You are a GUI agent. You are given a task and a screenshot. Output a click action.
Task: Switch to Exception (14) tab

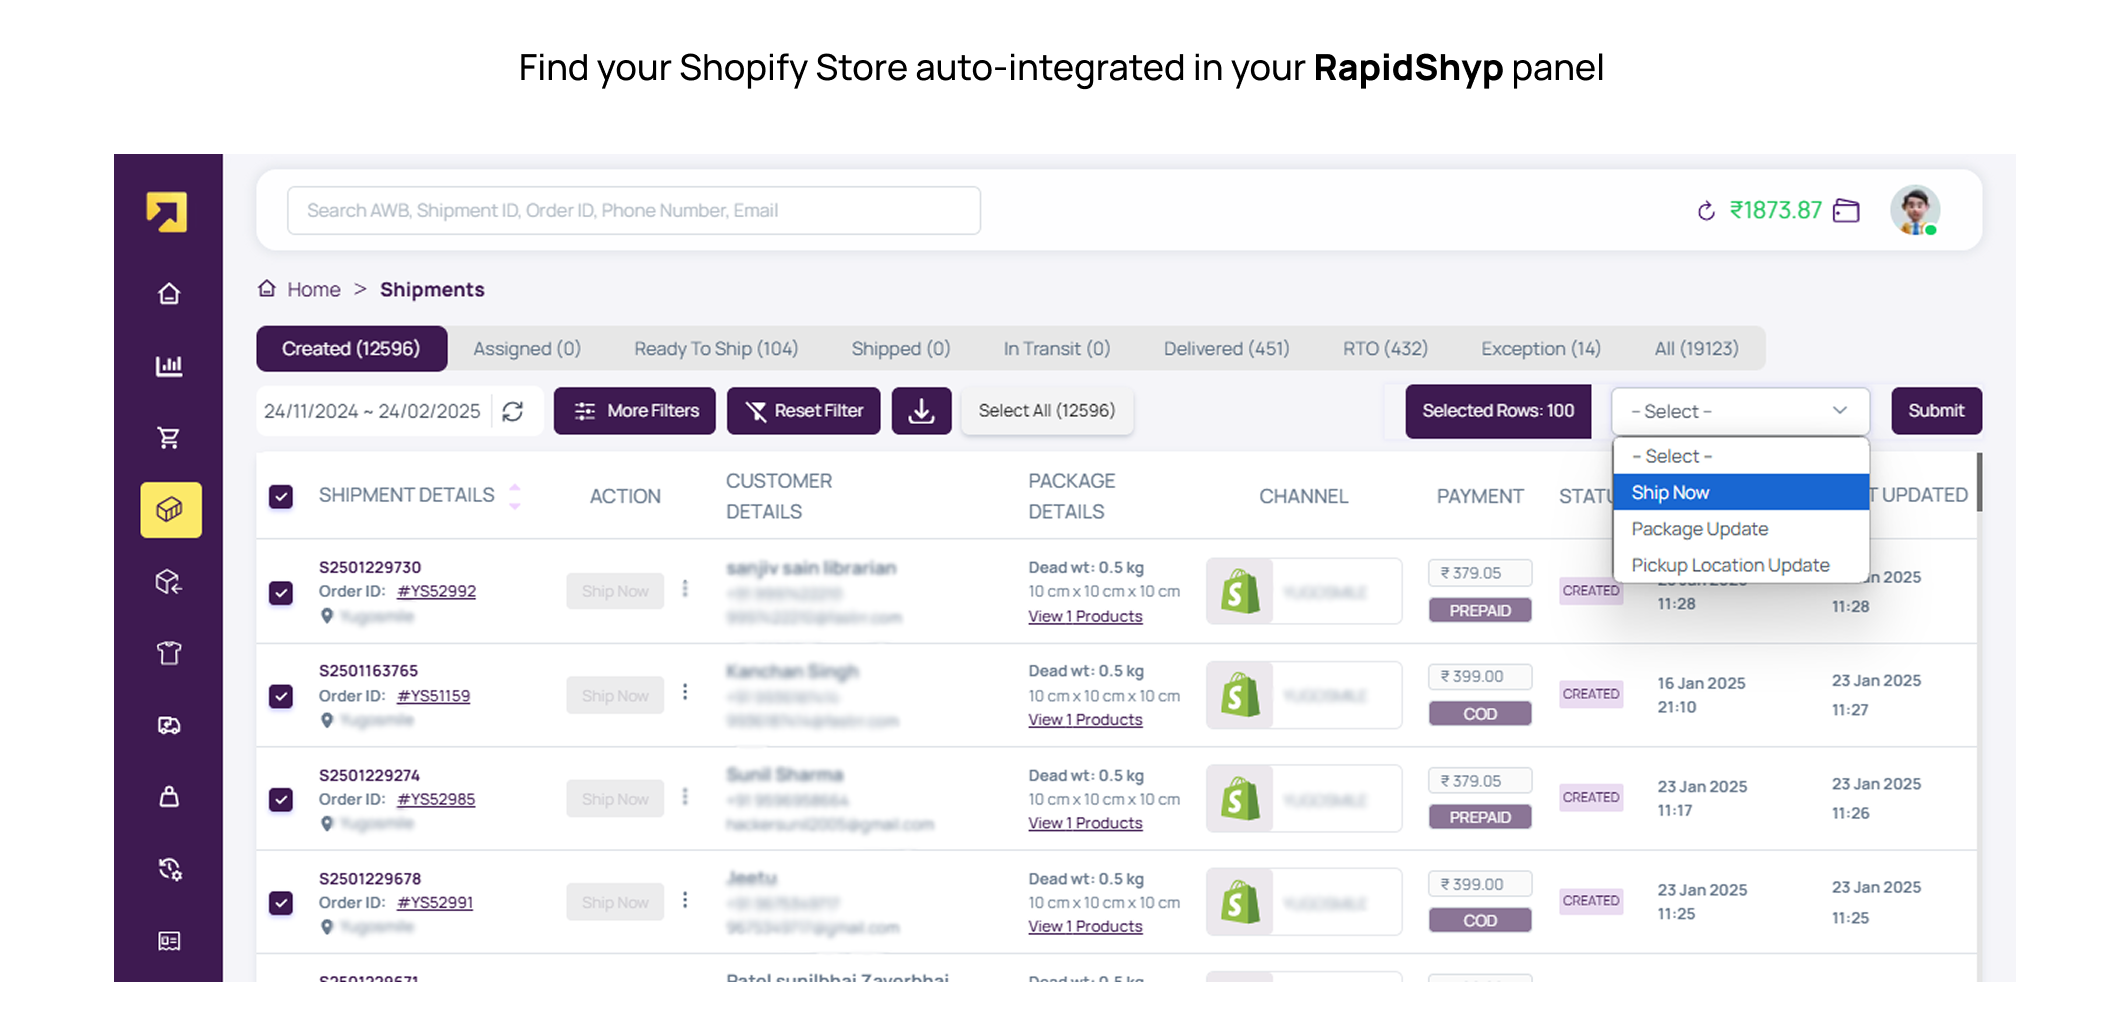pyautogui.click(x=1541, y=349)
